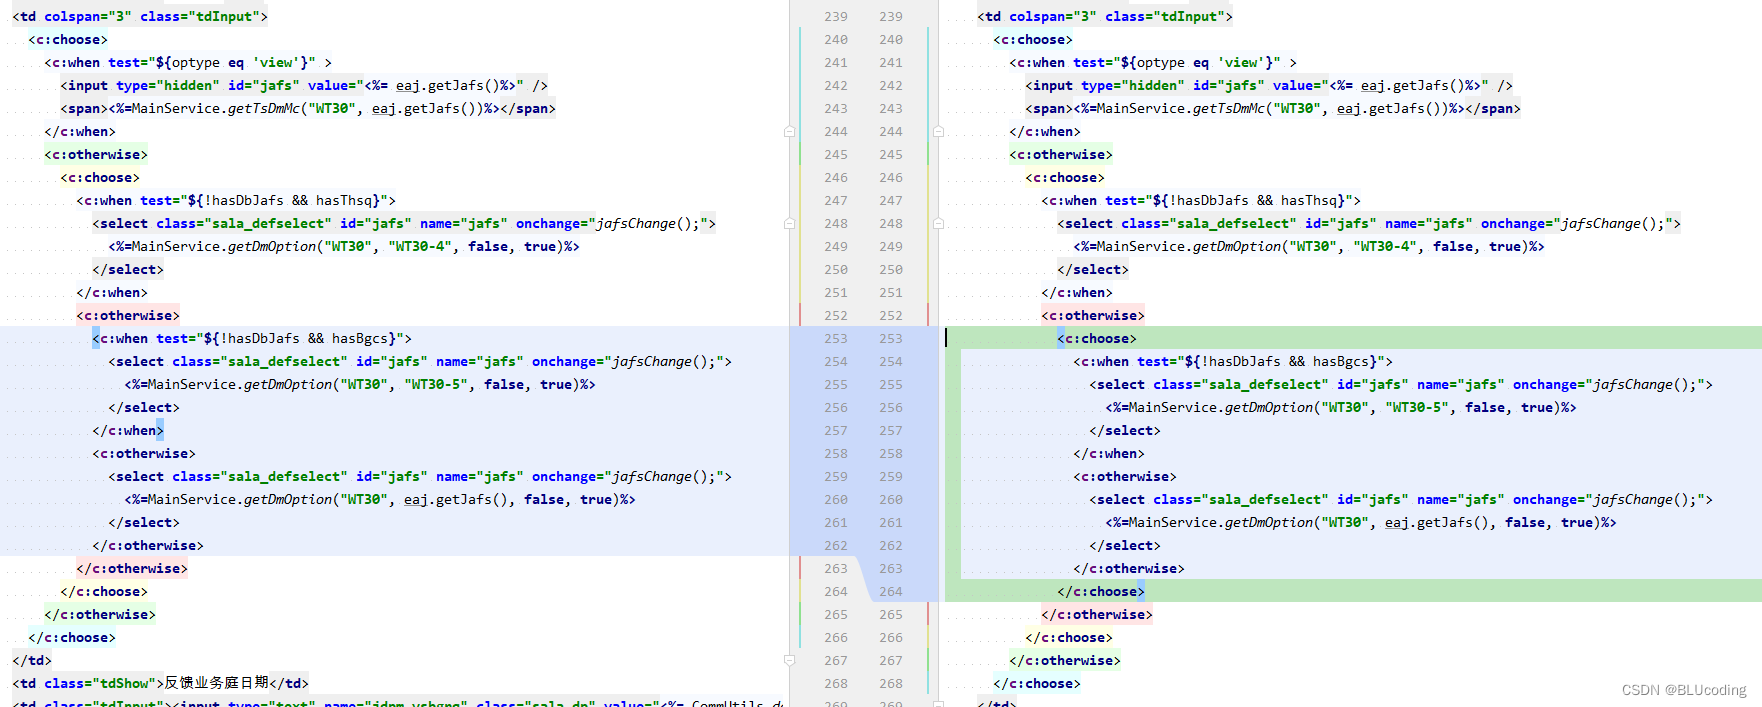Screen dimensions: 1762x707
Task: Click left-column line number 265
Action: pyautogui.click(x=836, y=614)
